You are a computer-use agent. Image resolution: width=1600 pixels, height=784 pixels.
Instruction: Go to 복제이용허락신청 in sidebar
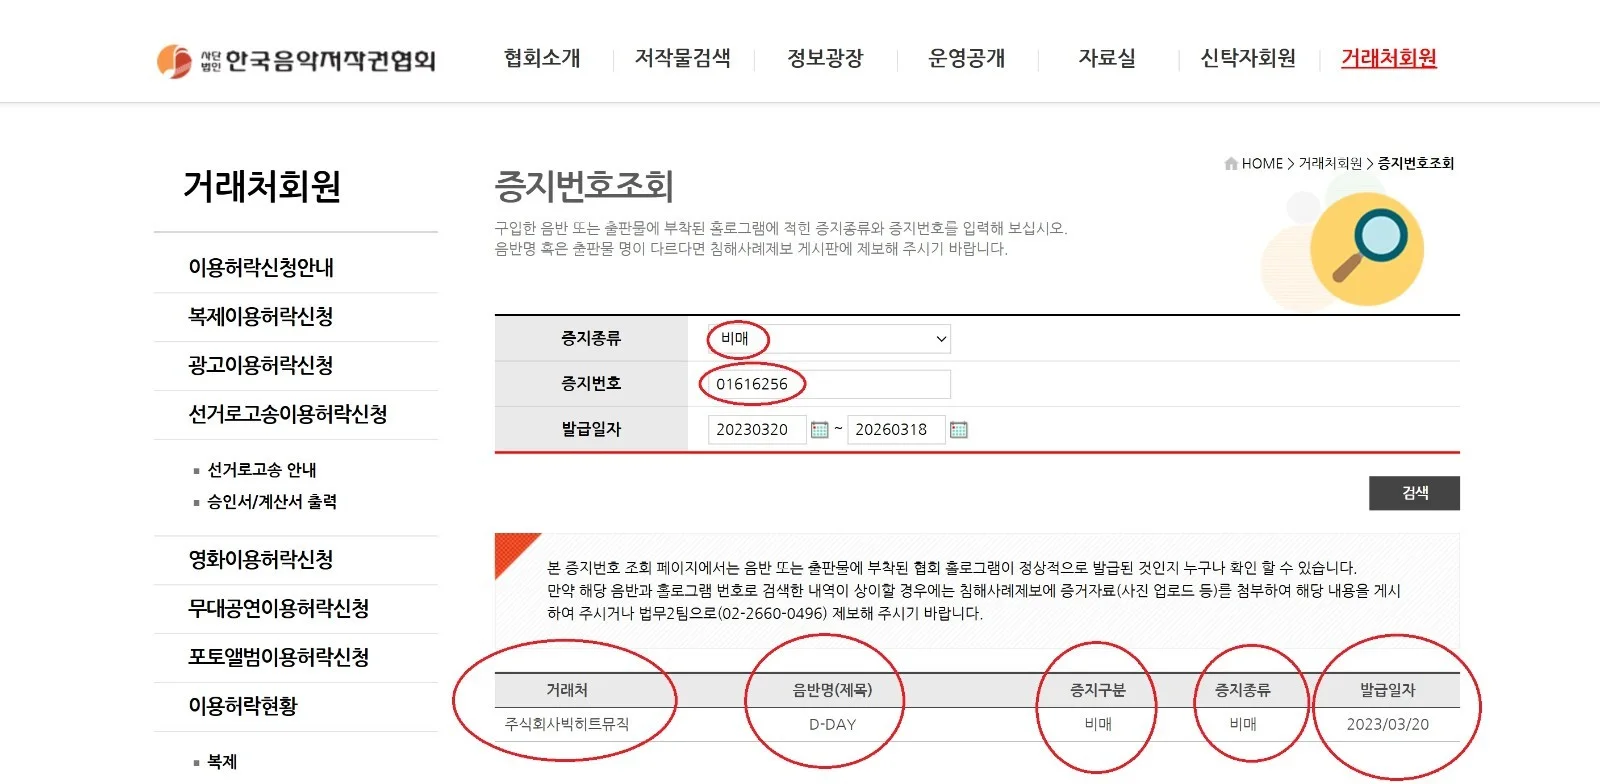261,317
